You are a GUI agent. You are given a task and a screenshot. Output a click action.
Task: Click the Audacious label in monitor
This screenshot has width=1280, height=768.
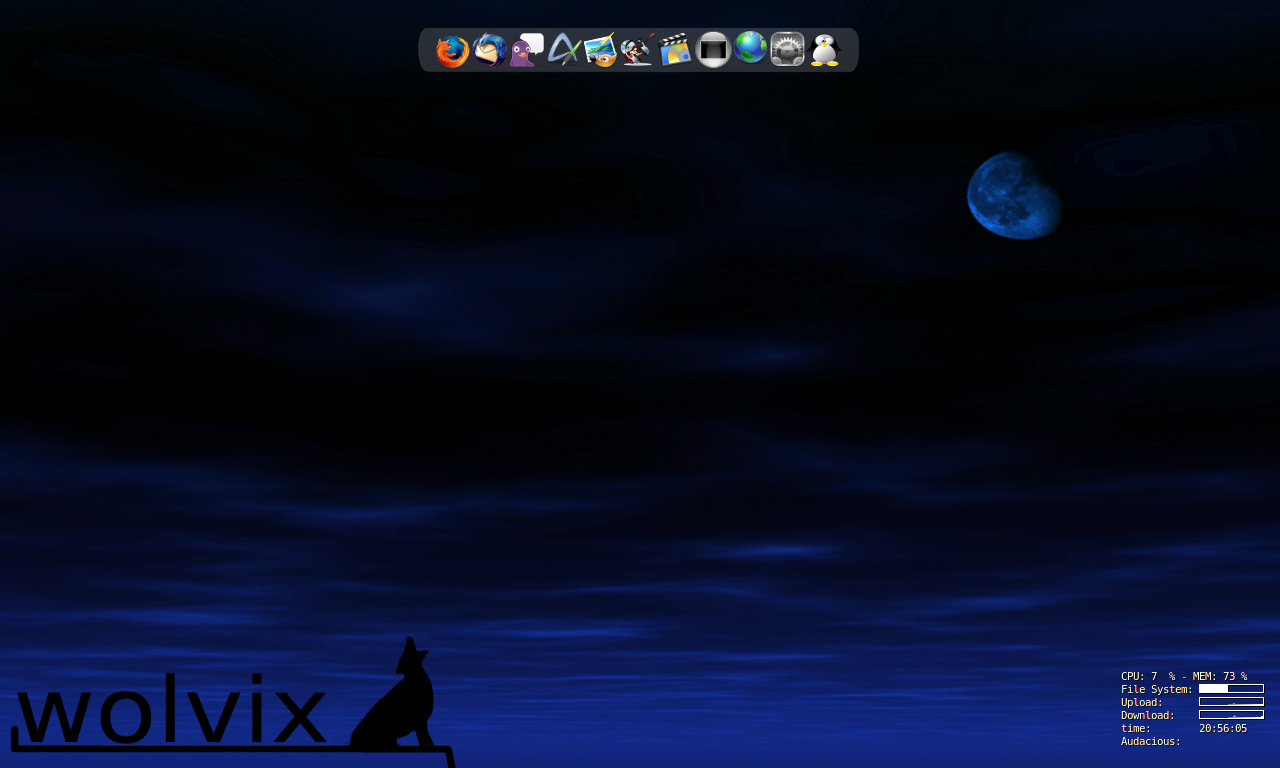point(1151,741)
